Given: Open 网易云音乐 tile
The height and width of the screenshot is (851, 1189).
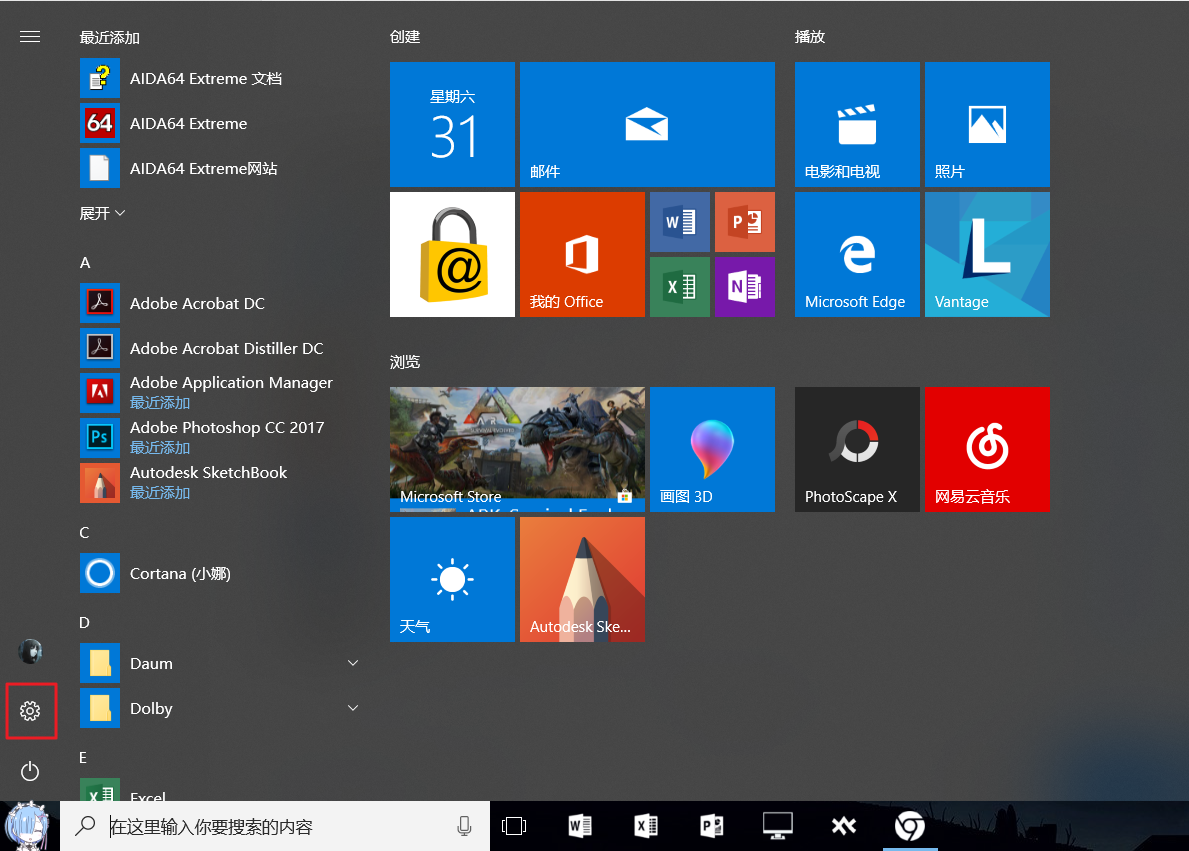Looking at the screenshot, I should 987,449.
